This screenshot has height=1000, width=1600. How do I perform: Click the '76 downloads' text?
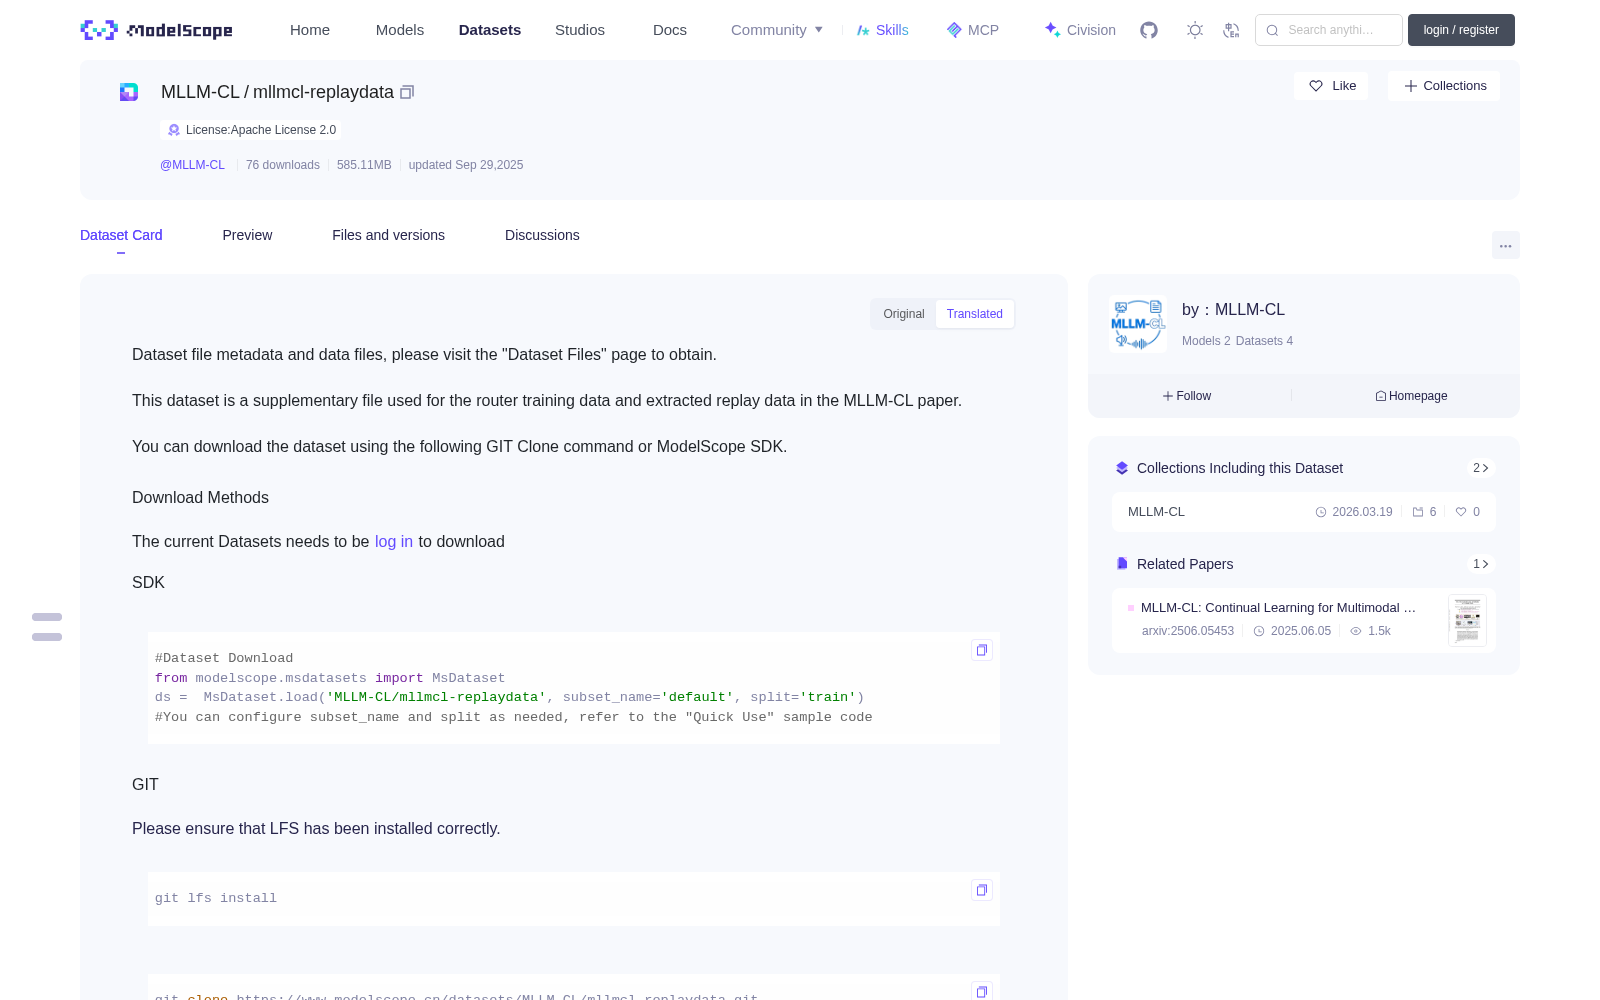(283, 165)
